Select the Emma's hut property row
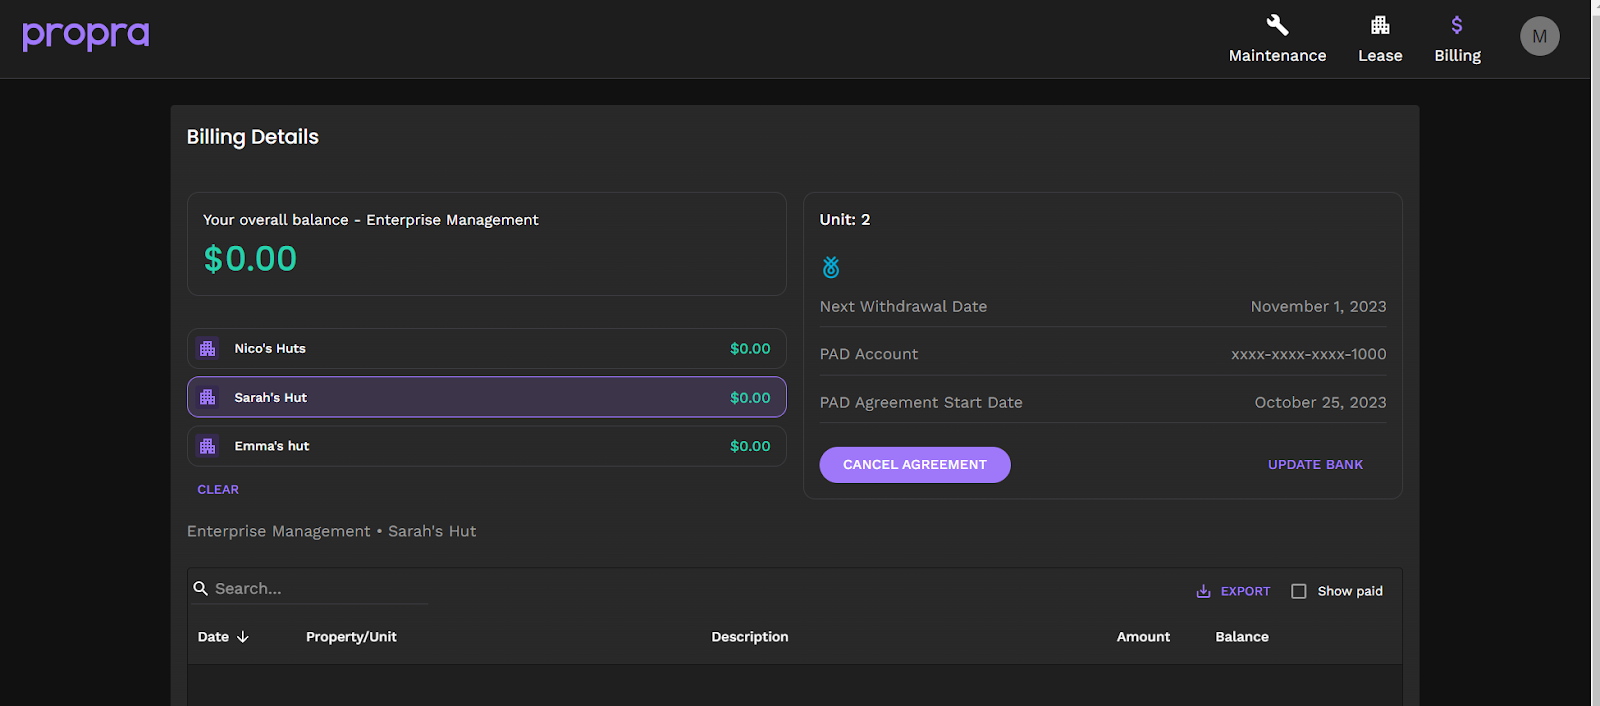Image resolution: width=1600 pixels, height=706 pixels. 487,446
